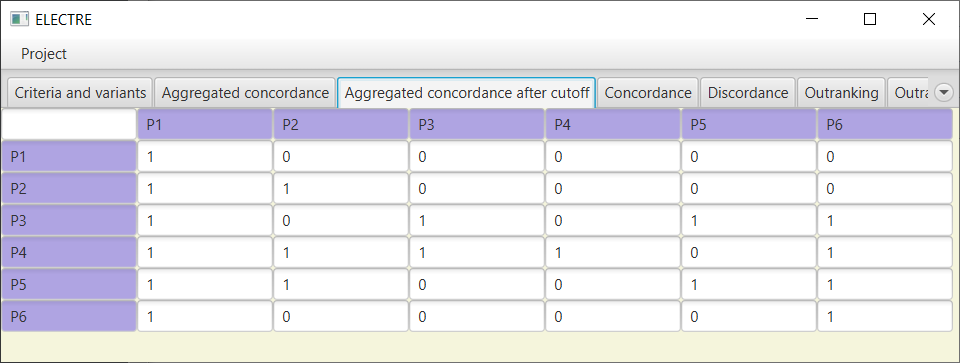Minimize the ELECTRE window
Image resolution: width=960 pixels, height=363 pixels.
tap(812, 20)
